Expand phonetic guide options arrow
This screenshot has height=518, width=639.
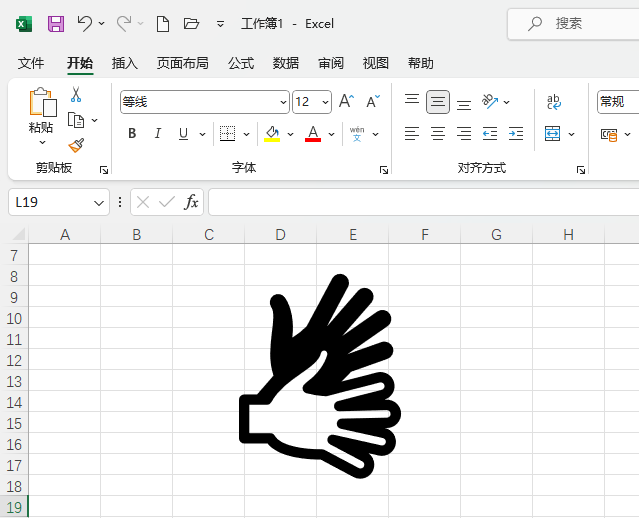[376, 134]
